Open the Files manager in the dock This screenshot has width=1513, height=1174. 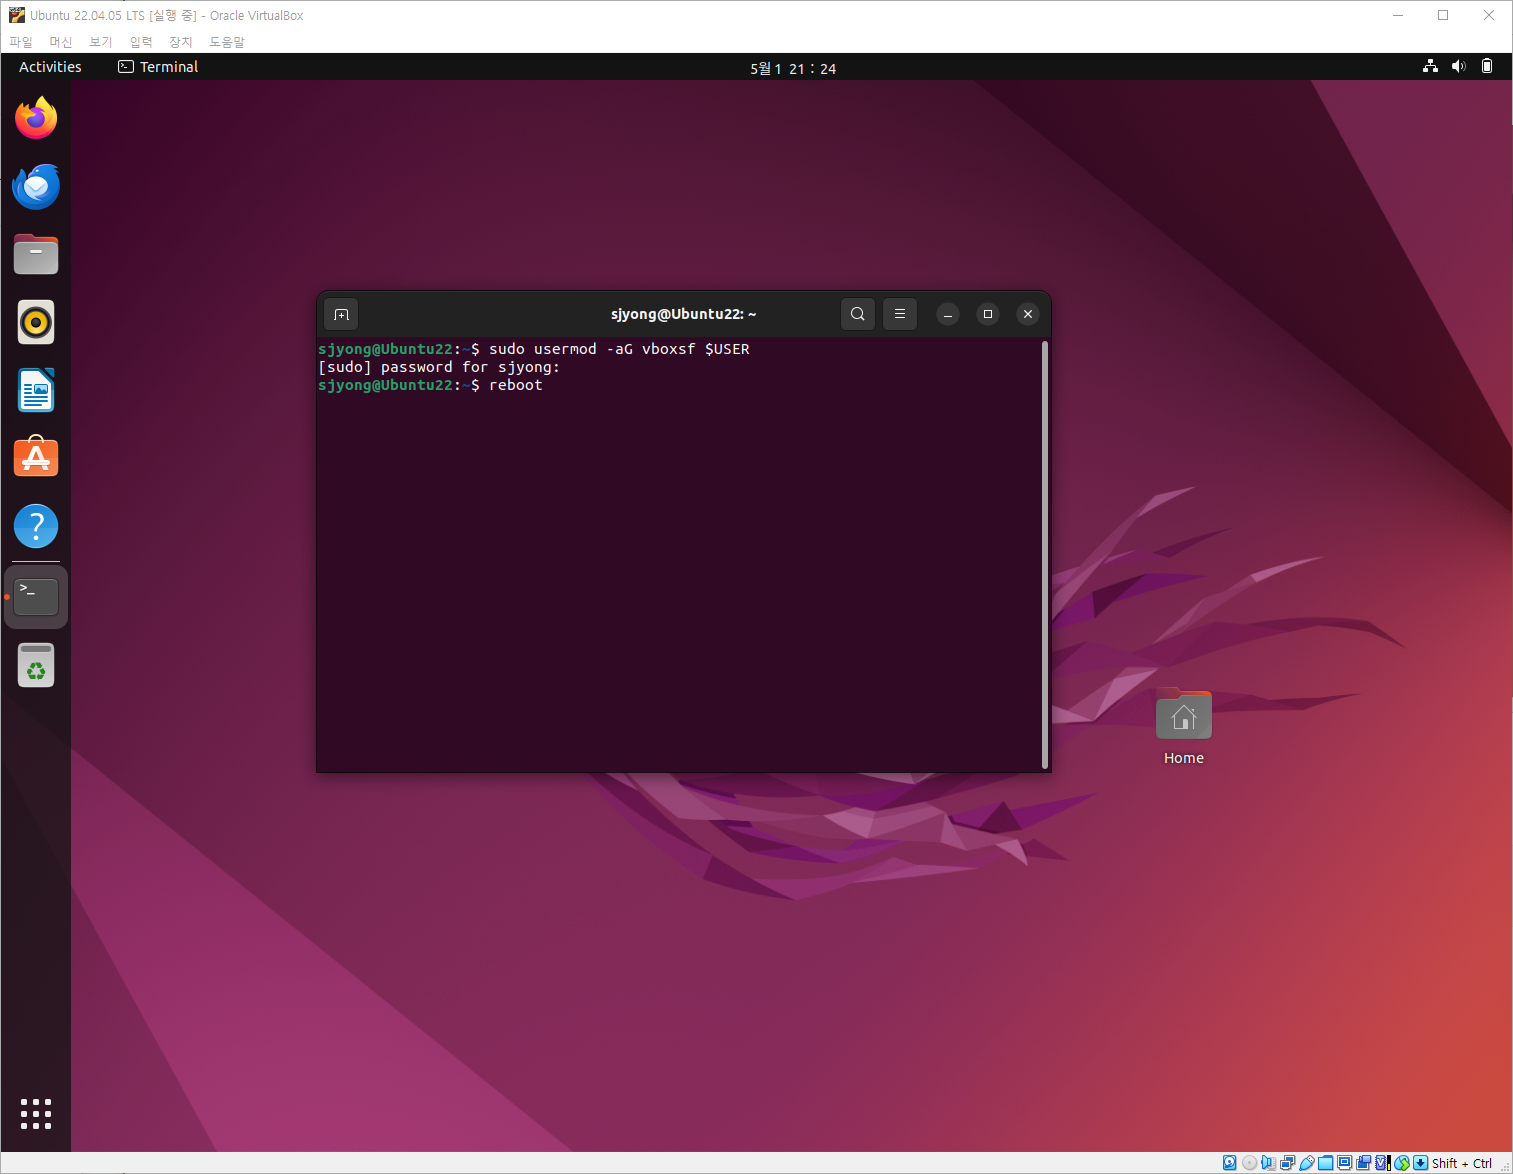point(36,254)
